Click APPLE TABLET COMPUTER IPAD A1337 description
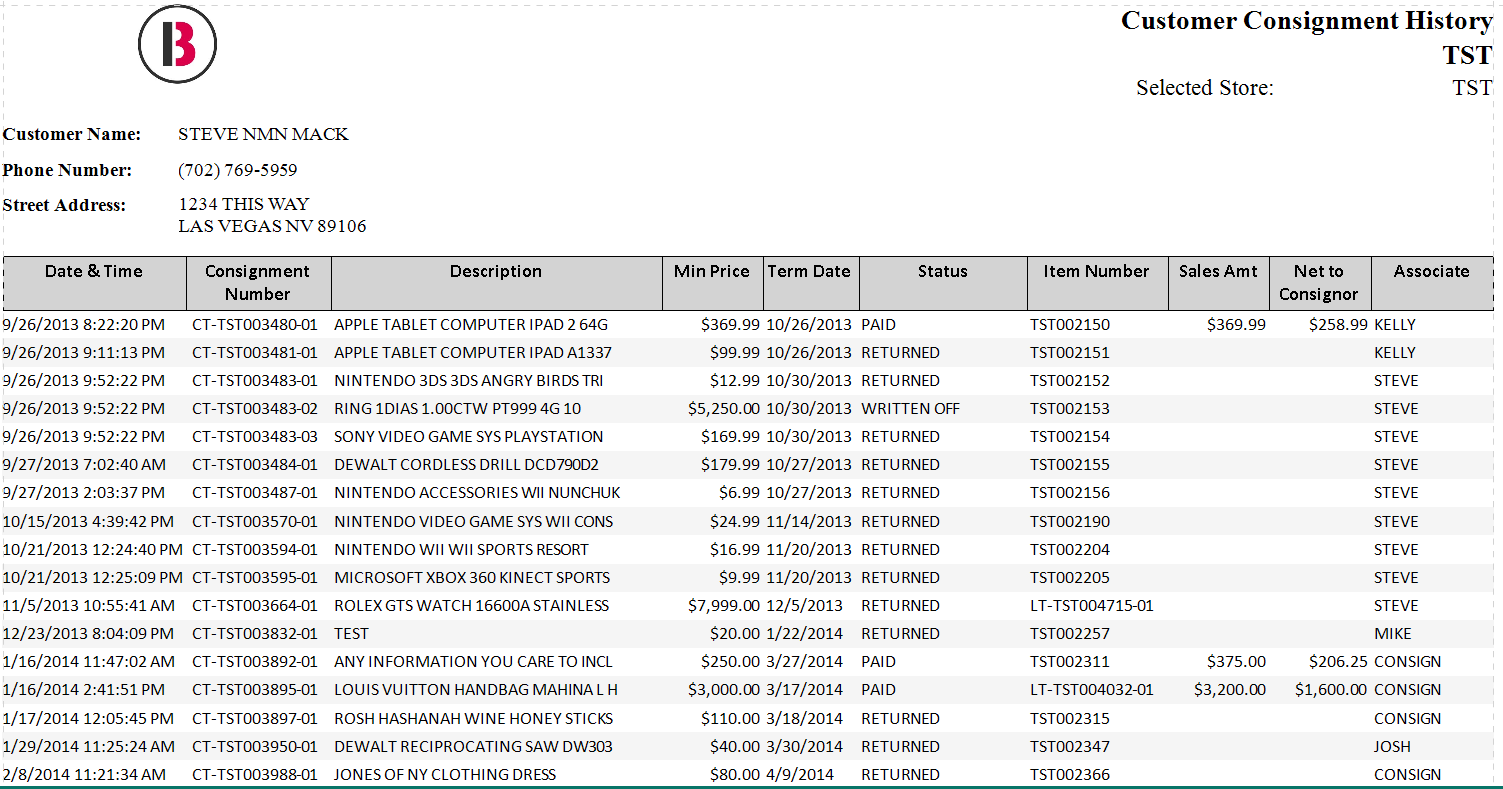The image size is (1503, 789). [473, 353]
